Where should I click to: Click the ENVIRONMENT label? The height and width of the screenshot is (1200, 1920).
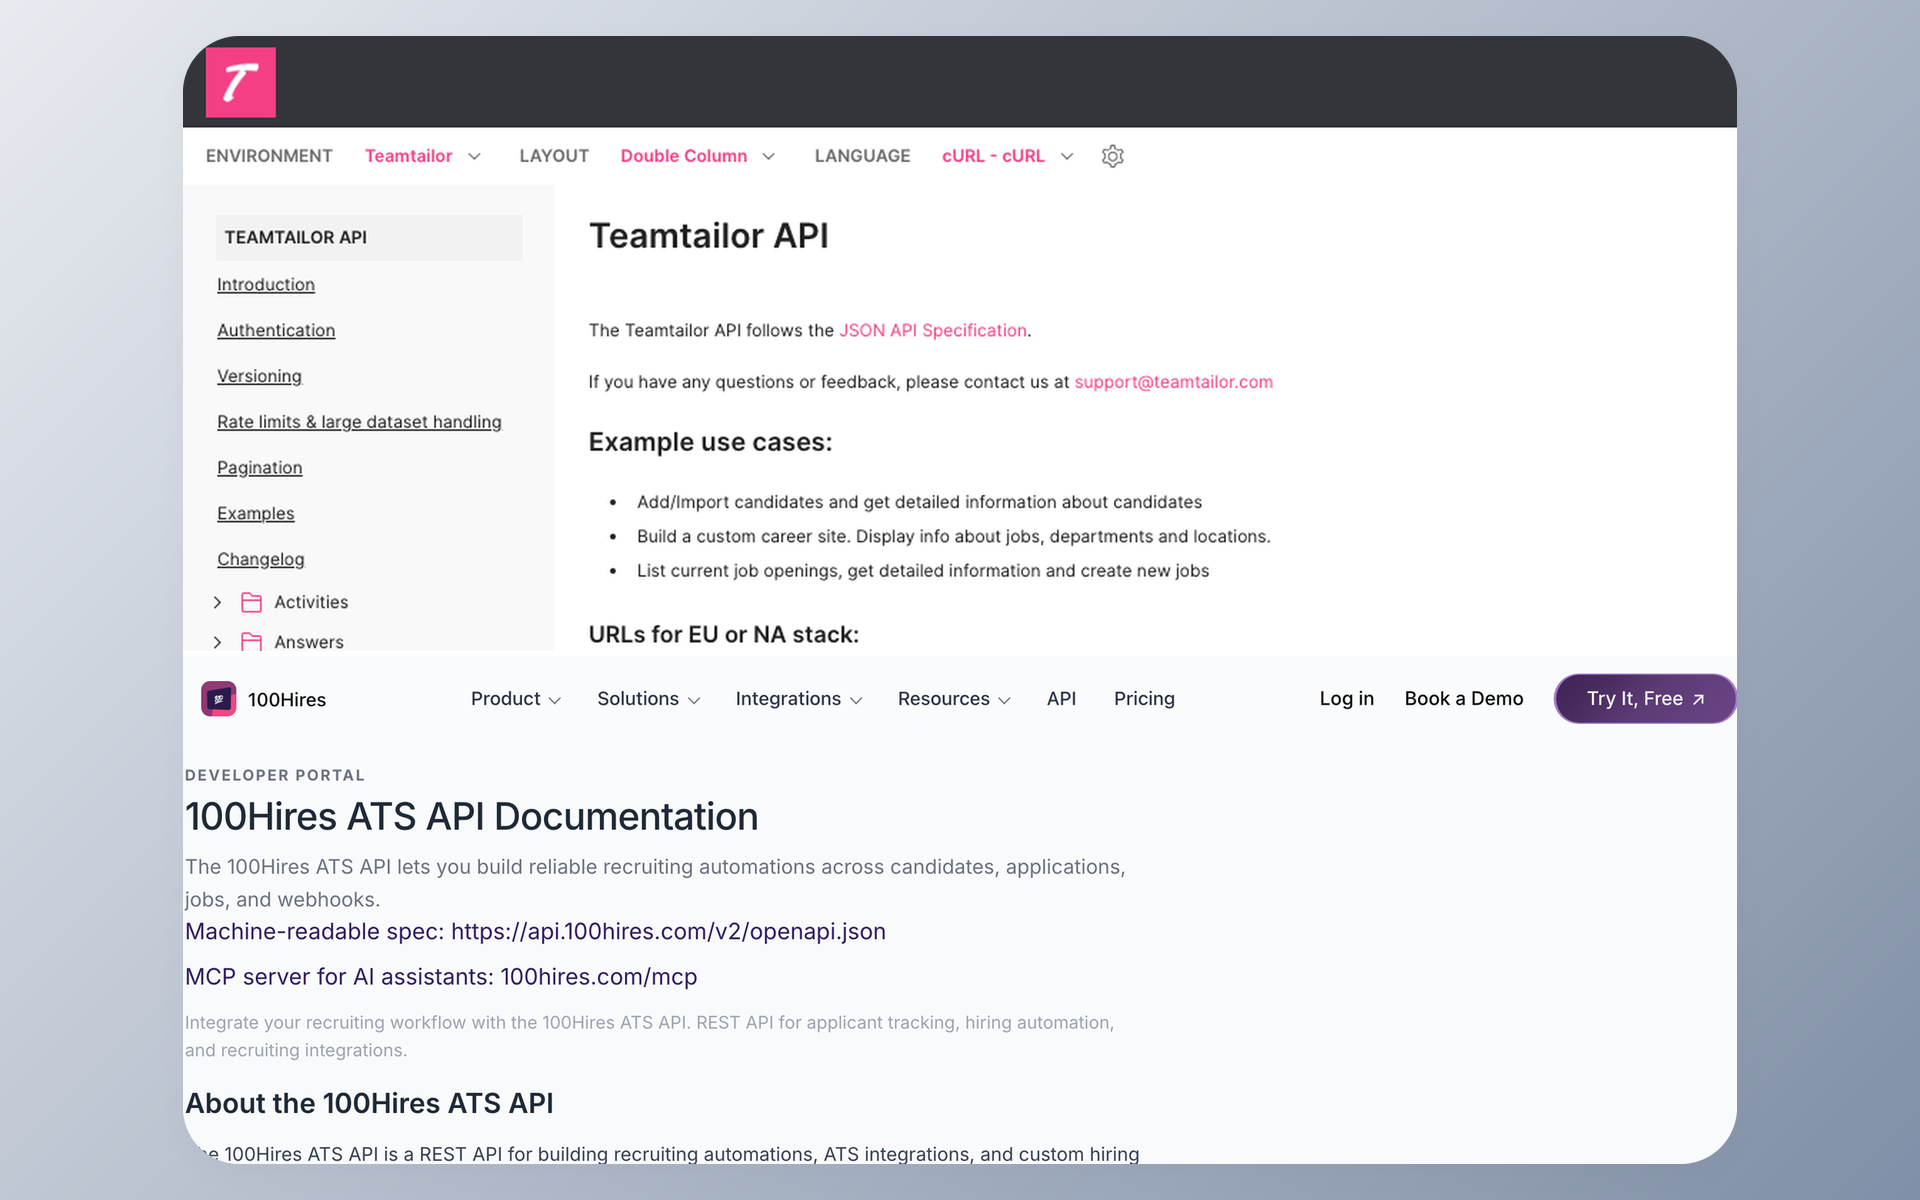point(269,156)
